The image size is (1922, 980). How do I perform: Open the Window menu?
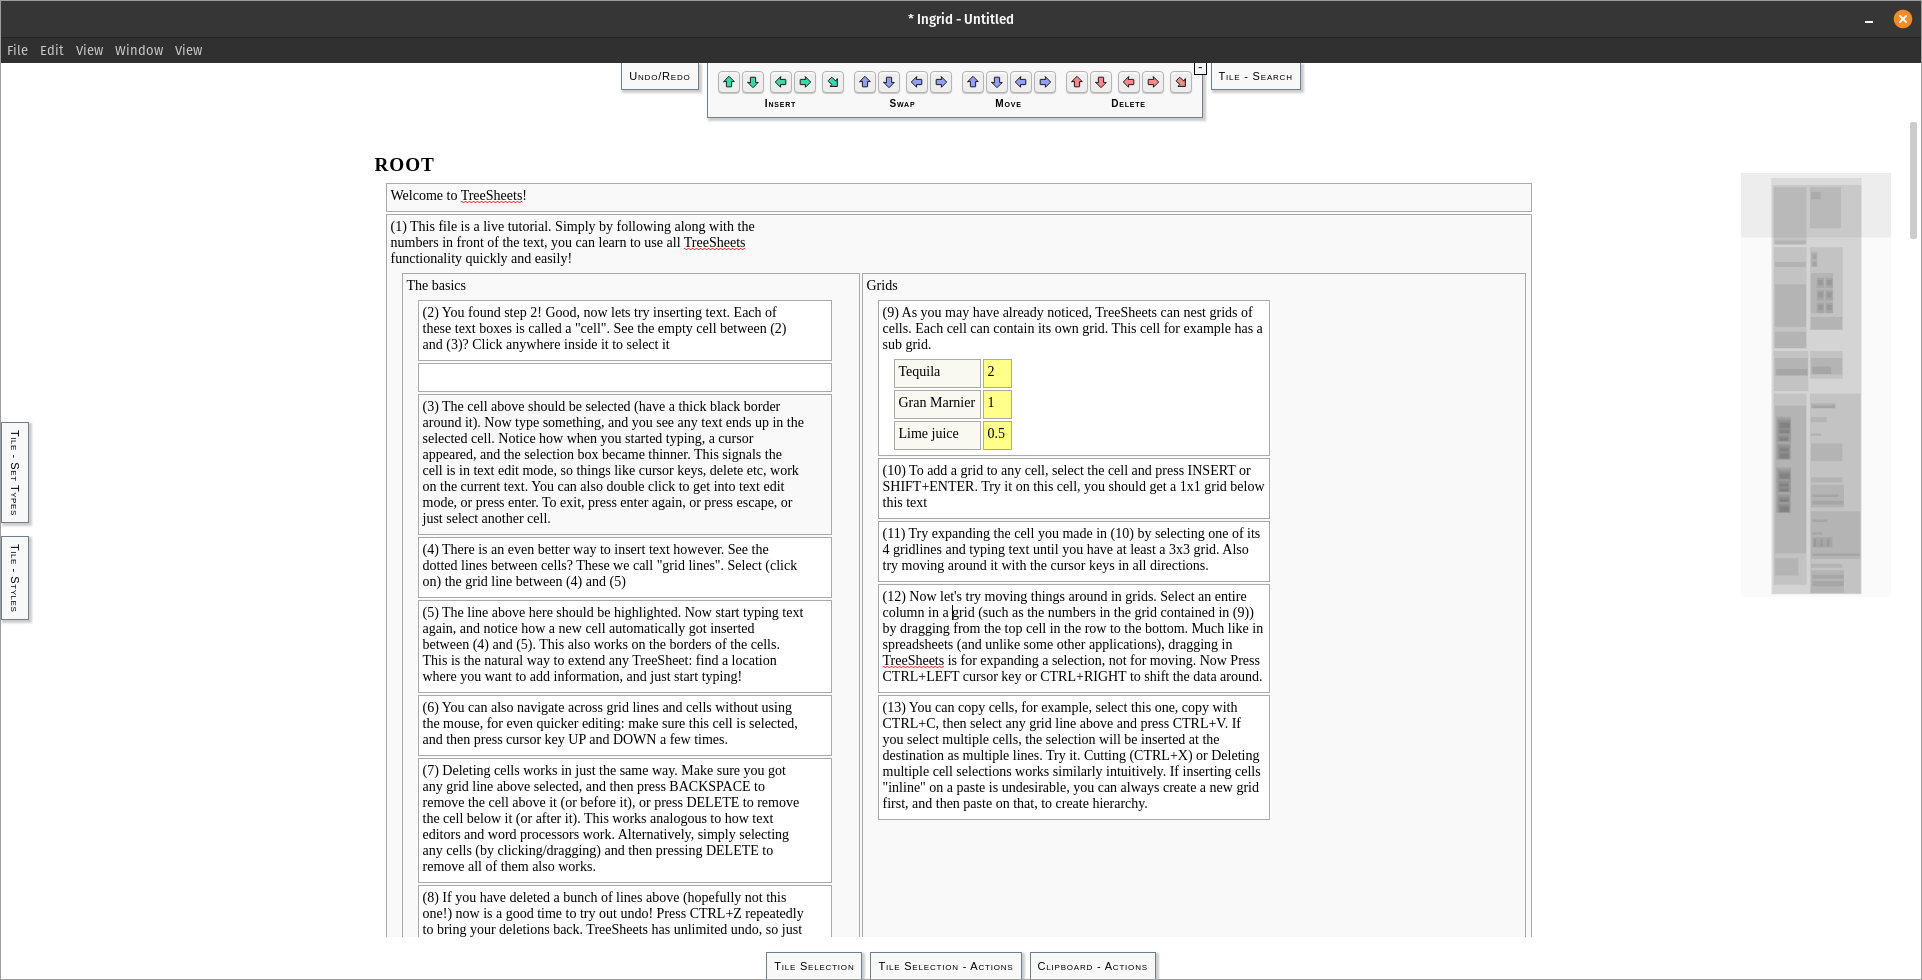coord(139,50)
